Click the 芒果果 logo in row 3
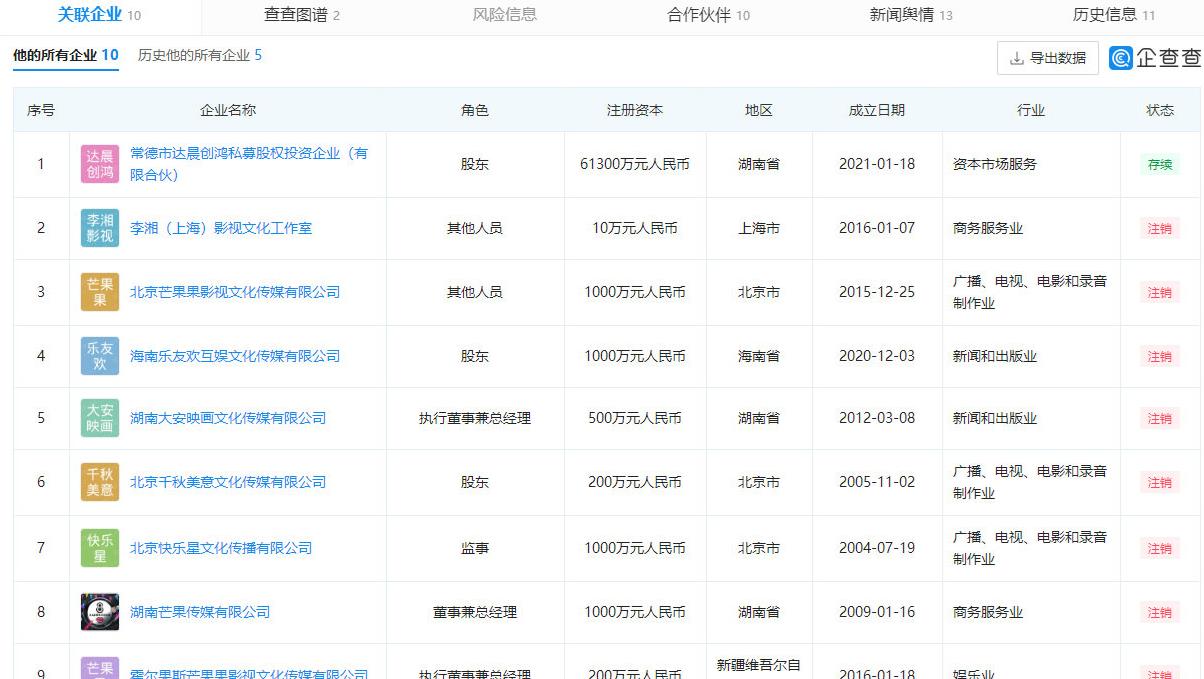The height and width of the screenshot is (679, 1204). point(100,292)
